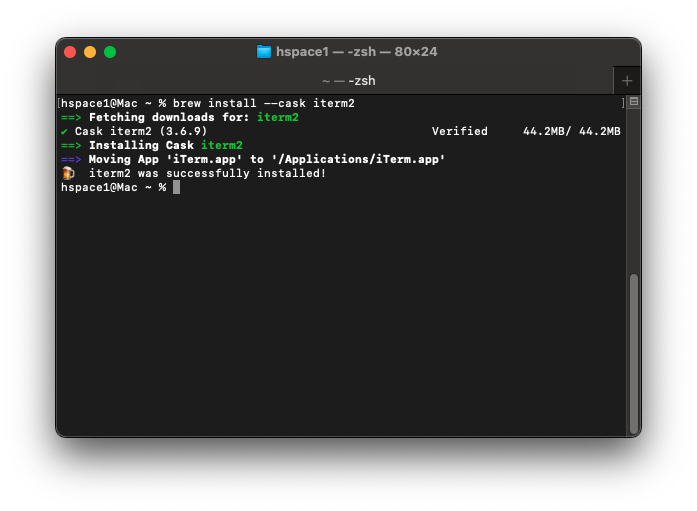This screenshot has width=697, height=511.
Task: Click the window title "hspace1 — -zsh — 80×24"
Action: pos(357,52)
